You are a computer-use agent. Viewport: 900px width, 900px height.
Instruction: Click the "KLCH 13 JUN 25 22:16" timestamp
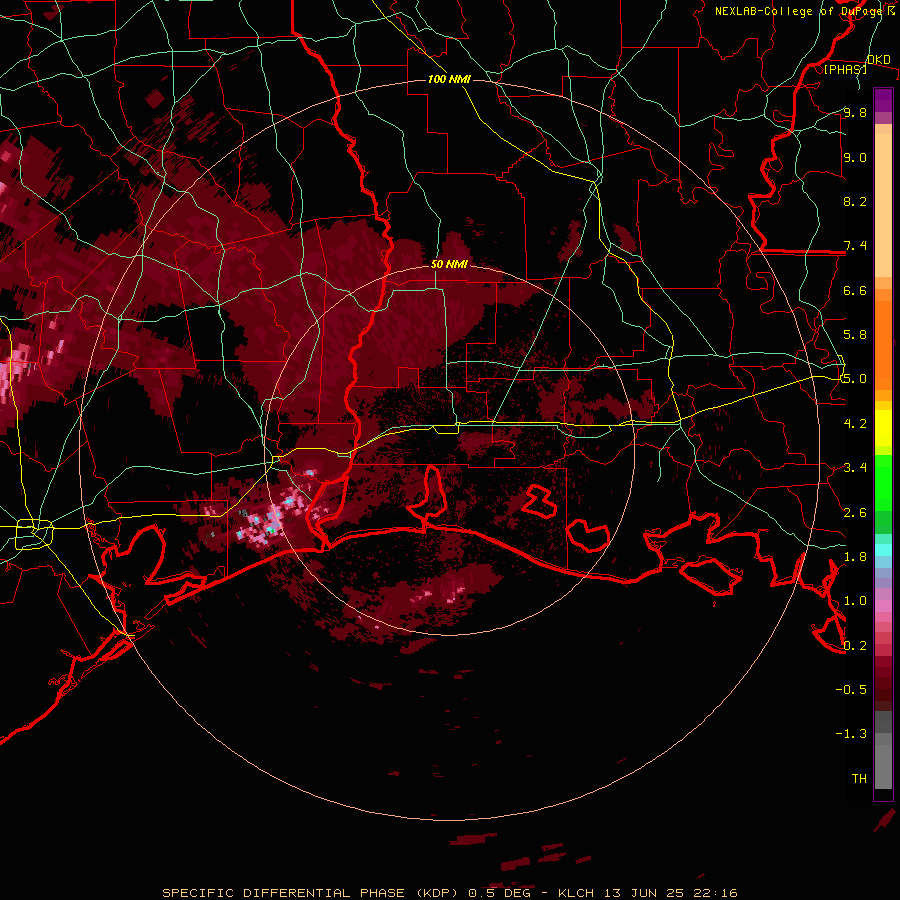[x=647, y=893]
